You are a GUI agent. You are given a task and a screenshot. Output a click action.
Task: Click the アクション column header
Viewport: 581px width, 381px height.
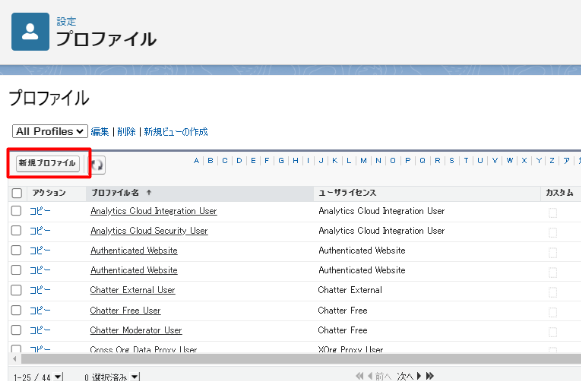(49, 193)
